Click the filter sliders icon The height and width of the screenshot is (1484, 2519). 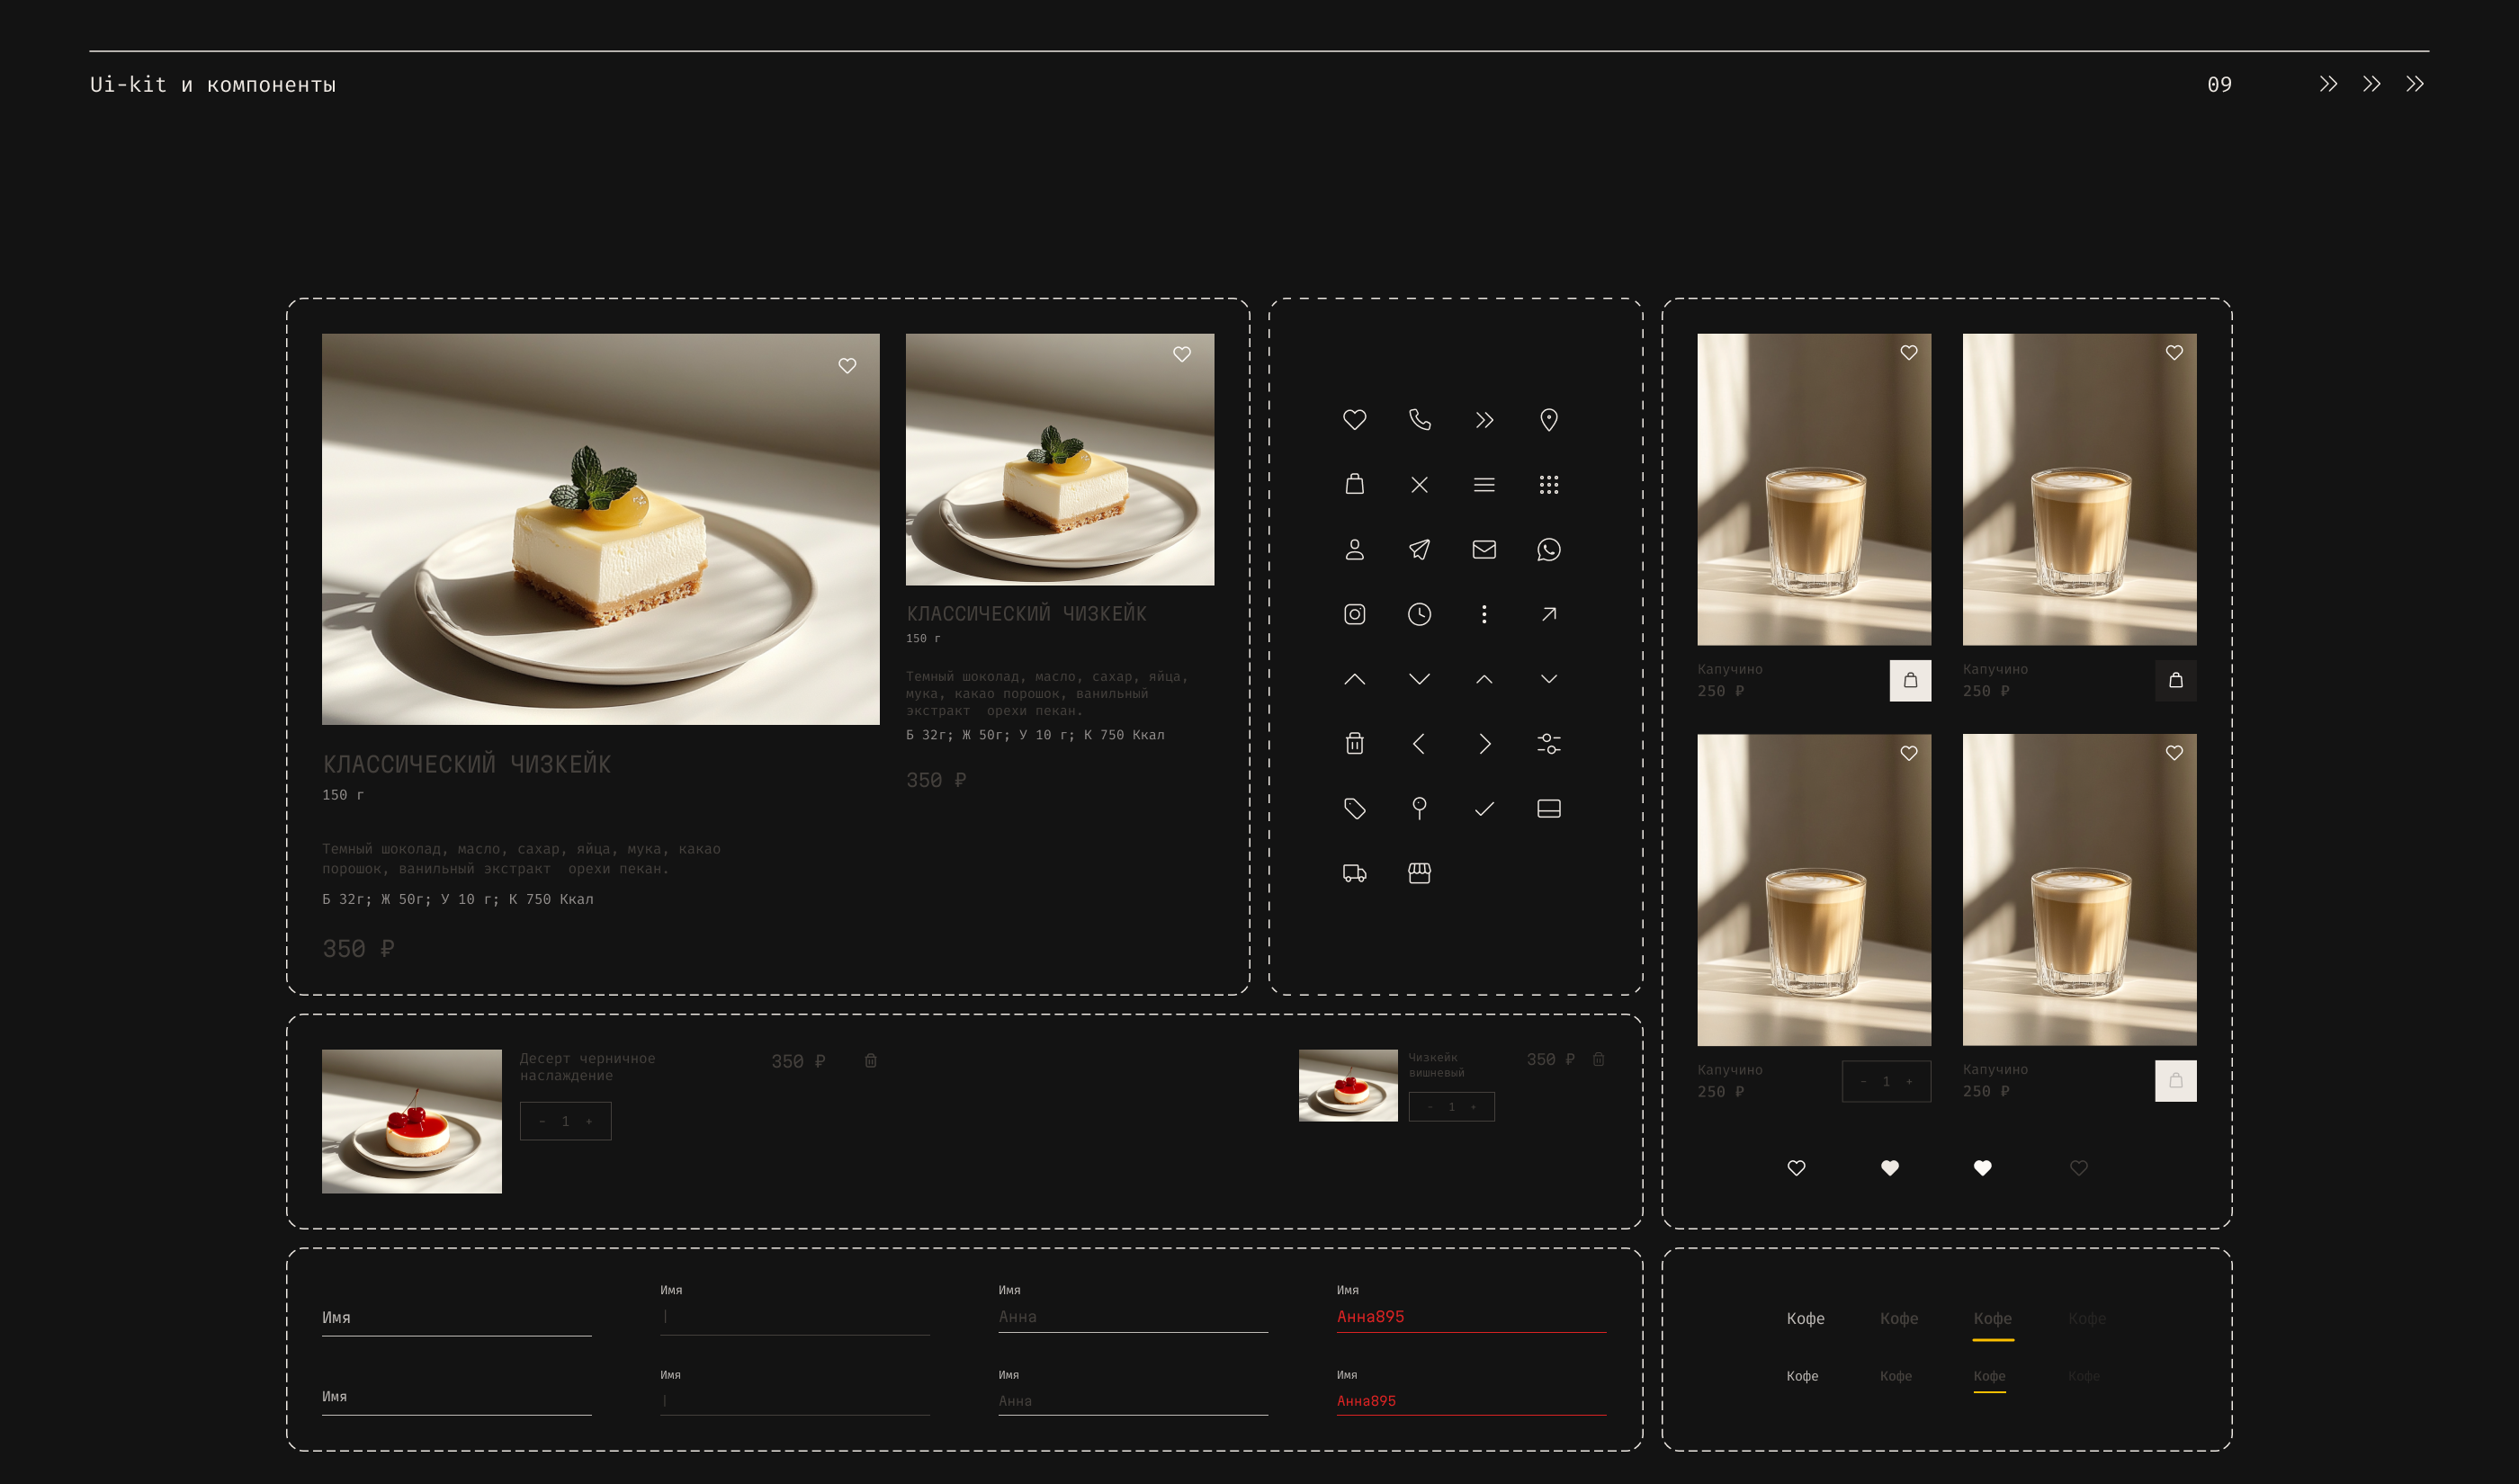[1548, 743]
